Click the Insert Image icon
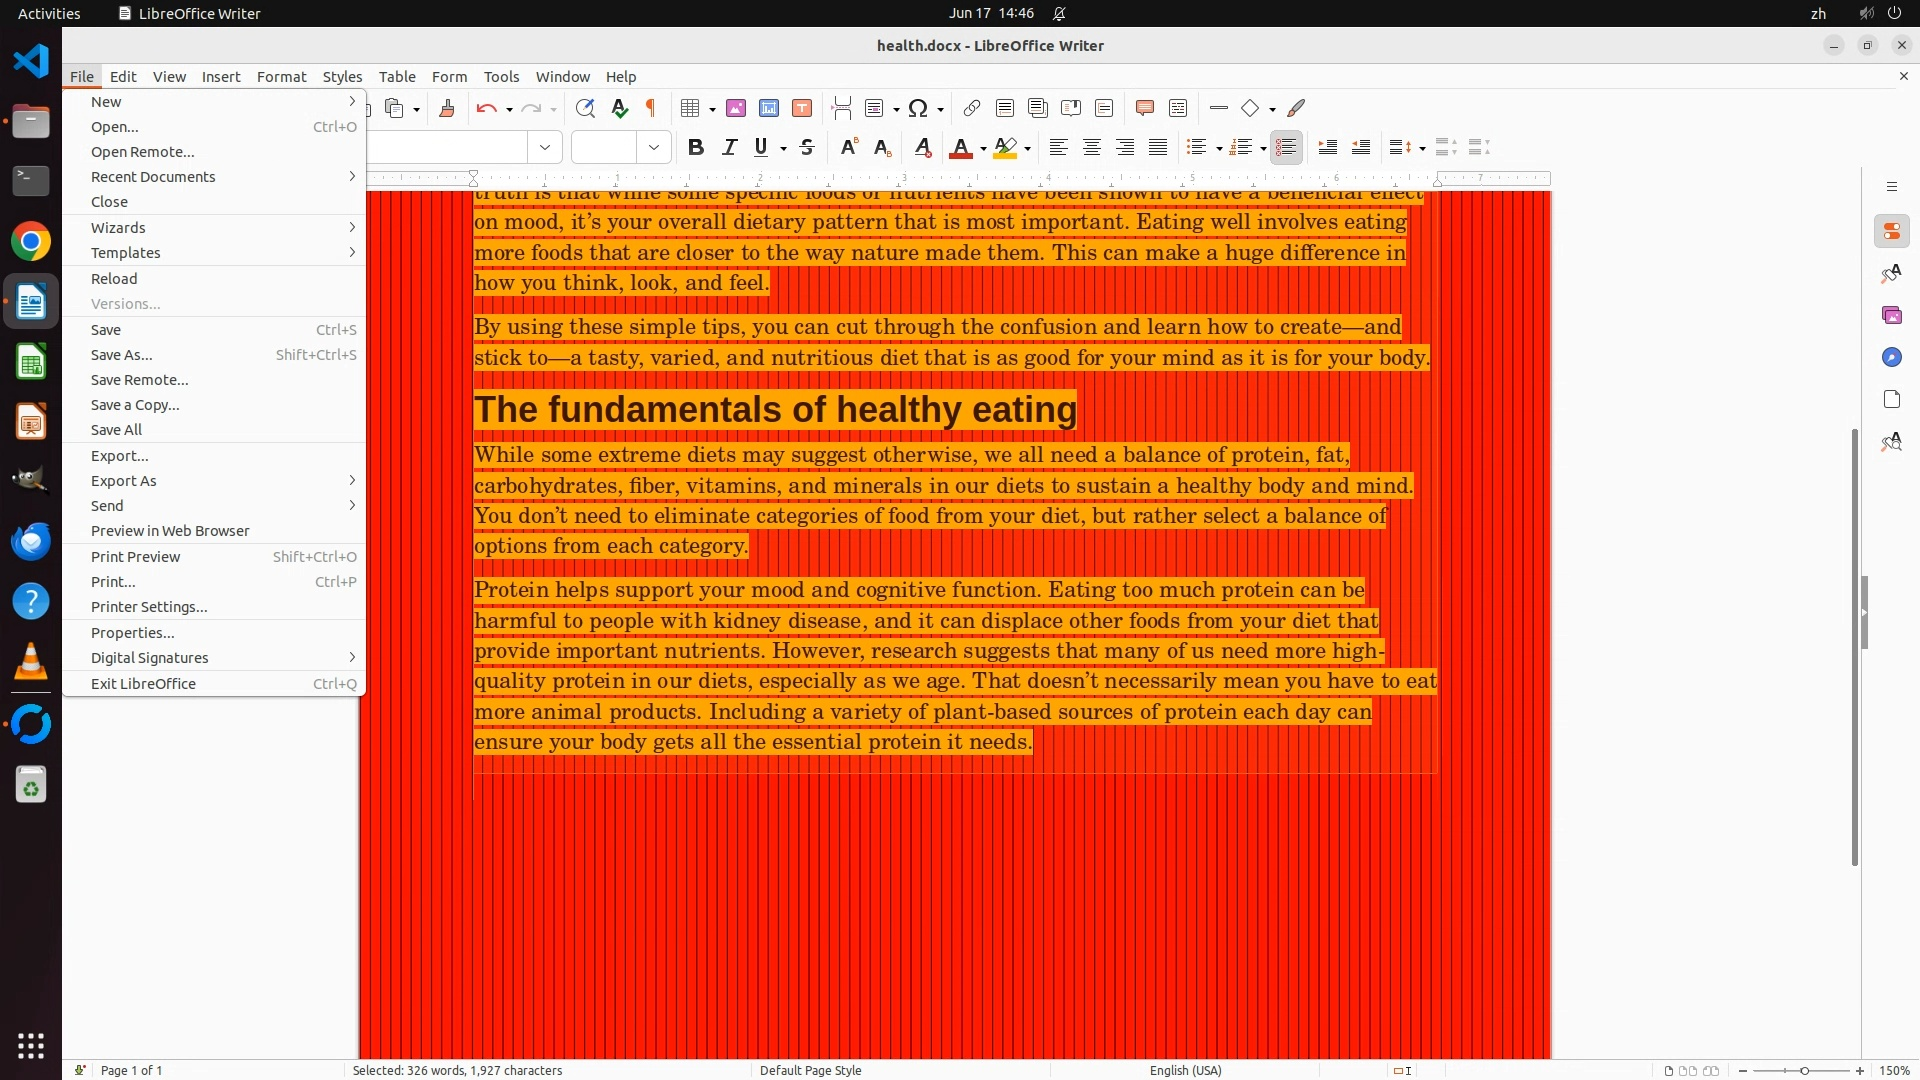The image size is (1920, 1080). (736, 108)
